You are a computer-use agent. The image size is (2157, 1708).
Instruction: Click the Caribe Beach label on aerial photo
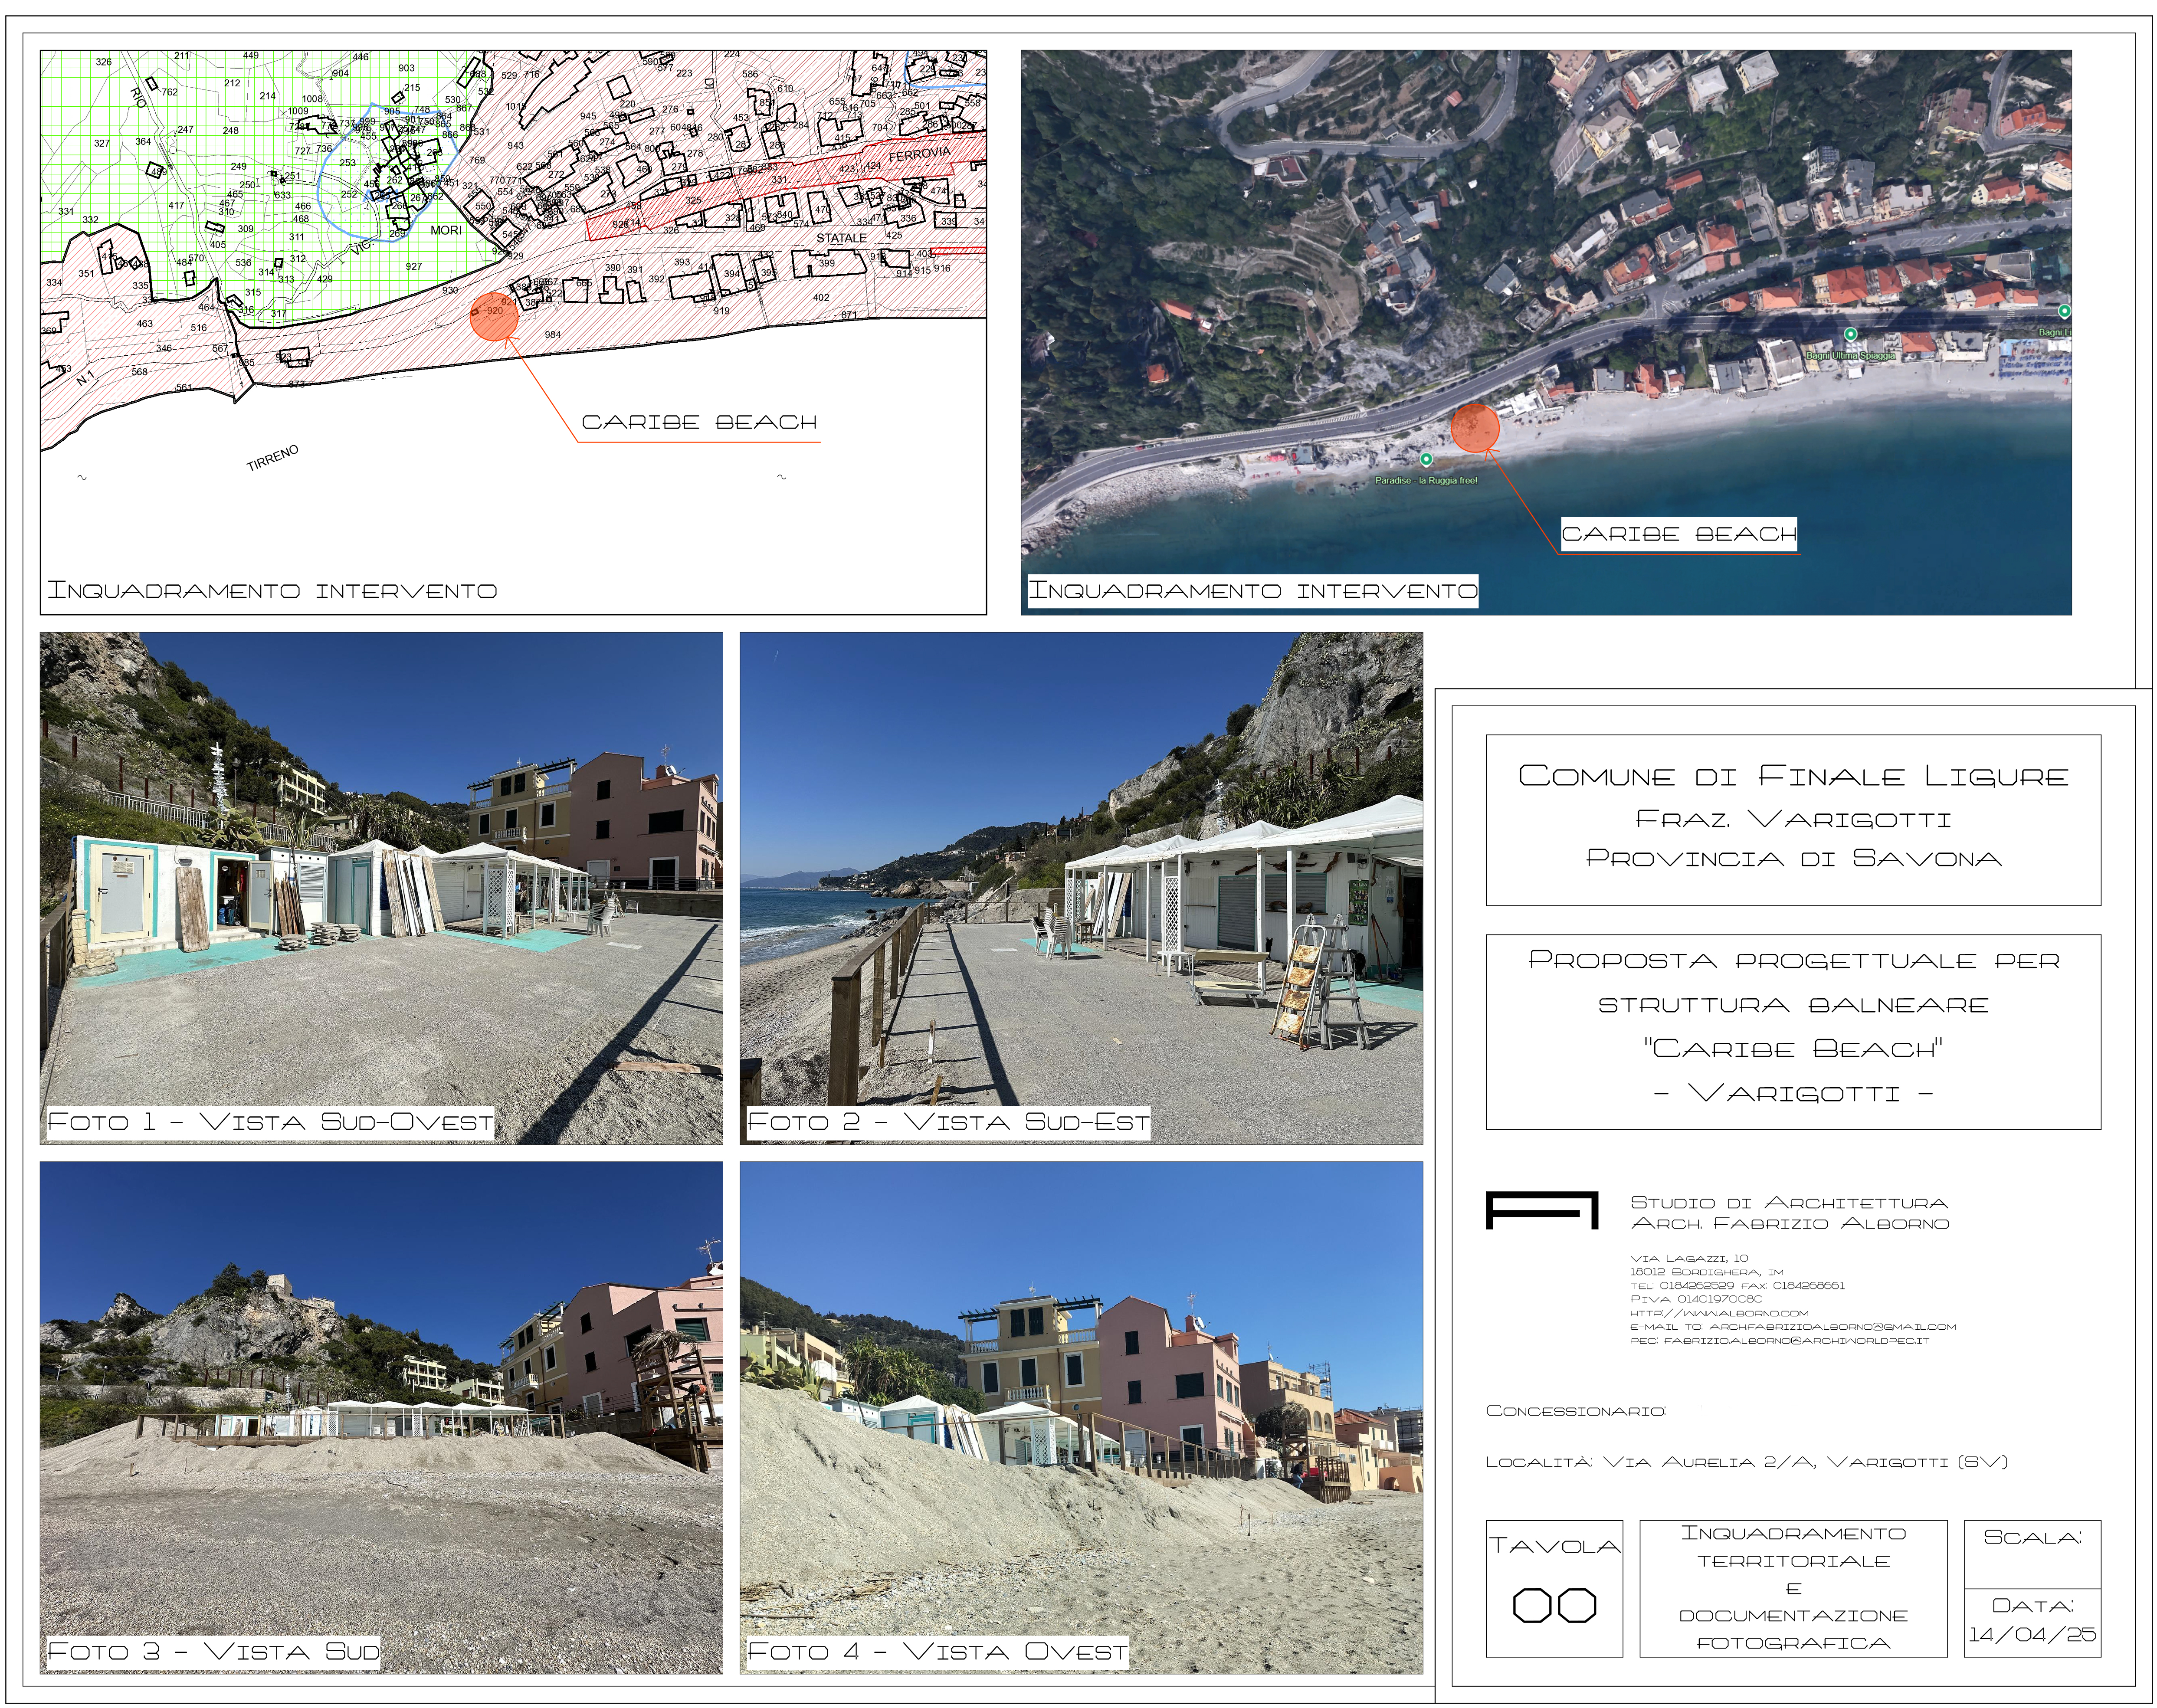(1679, 534)
